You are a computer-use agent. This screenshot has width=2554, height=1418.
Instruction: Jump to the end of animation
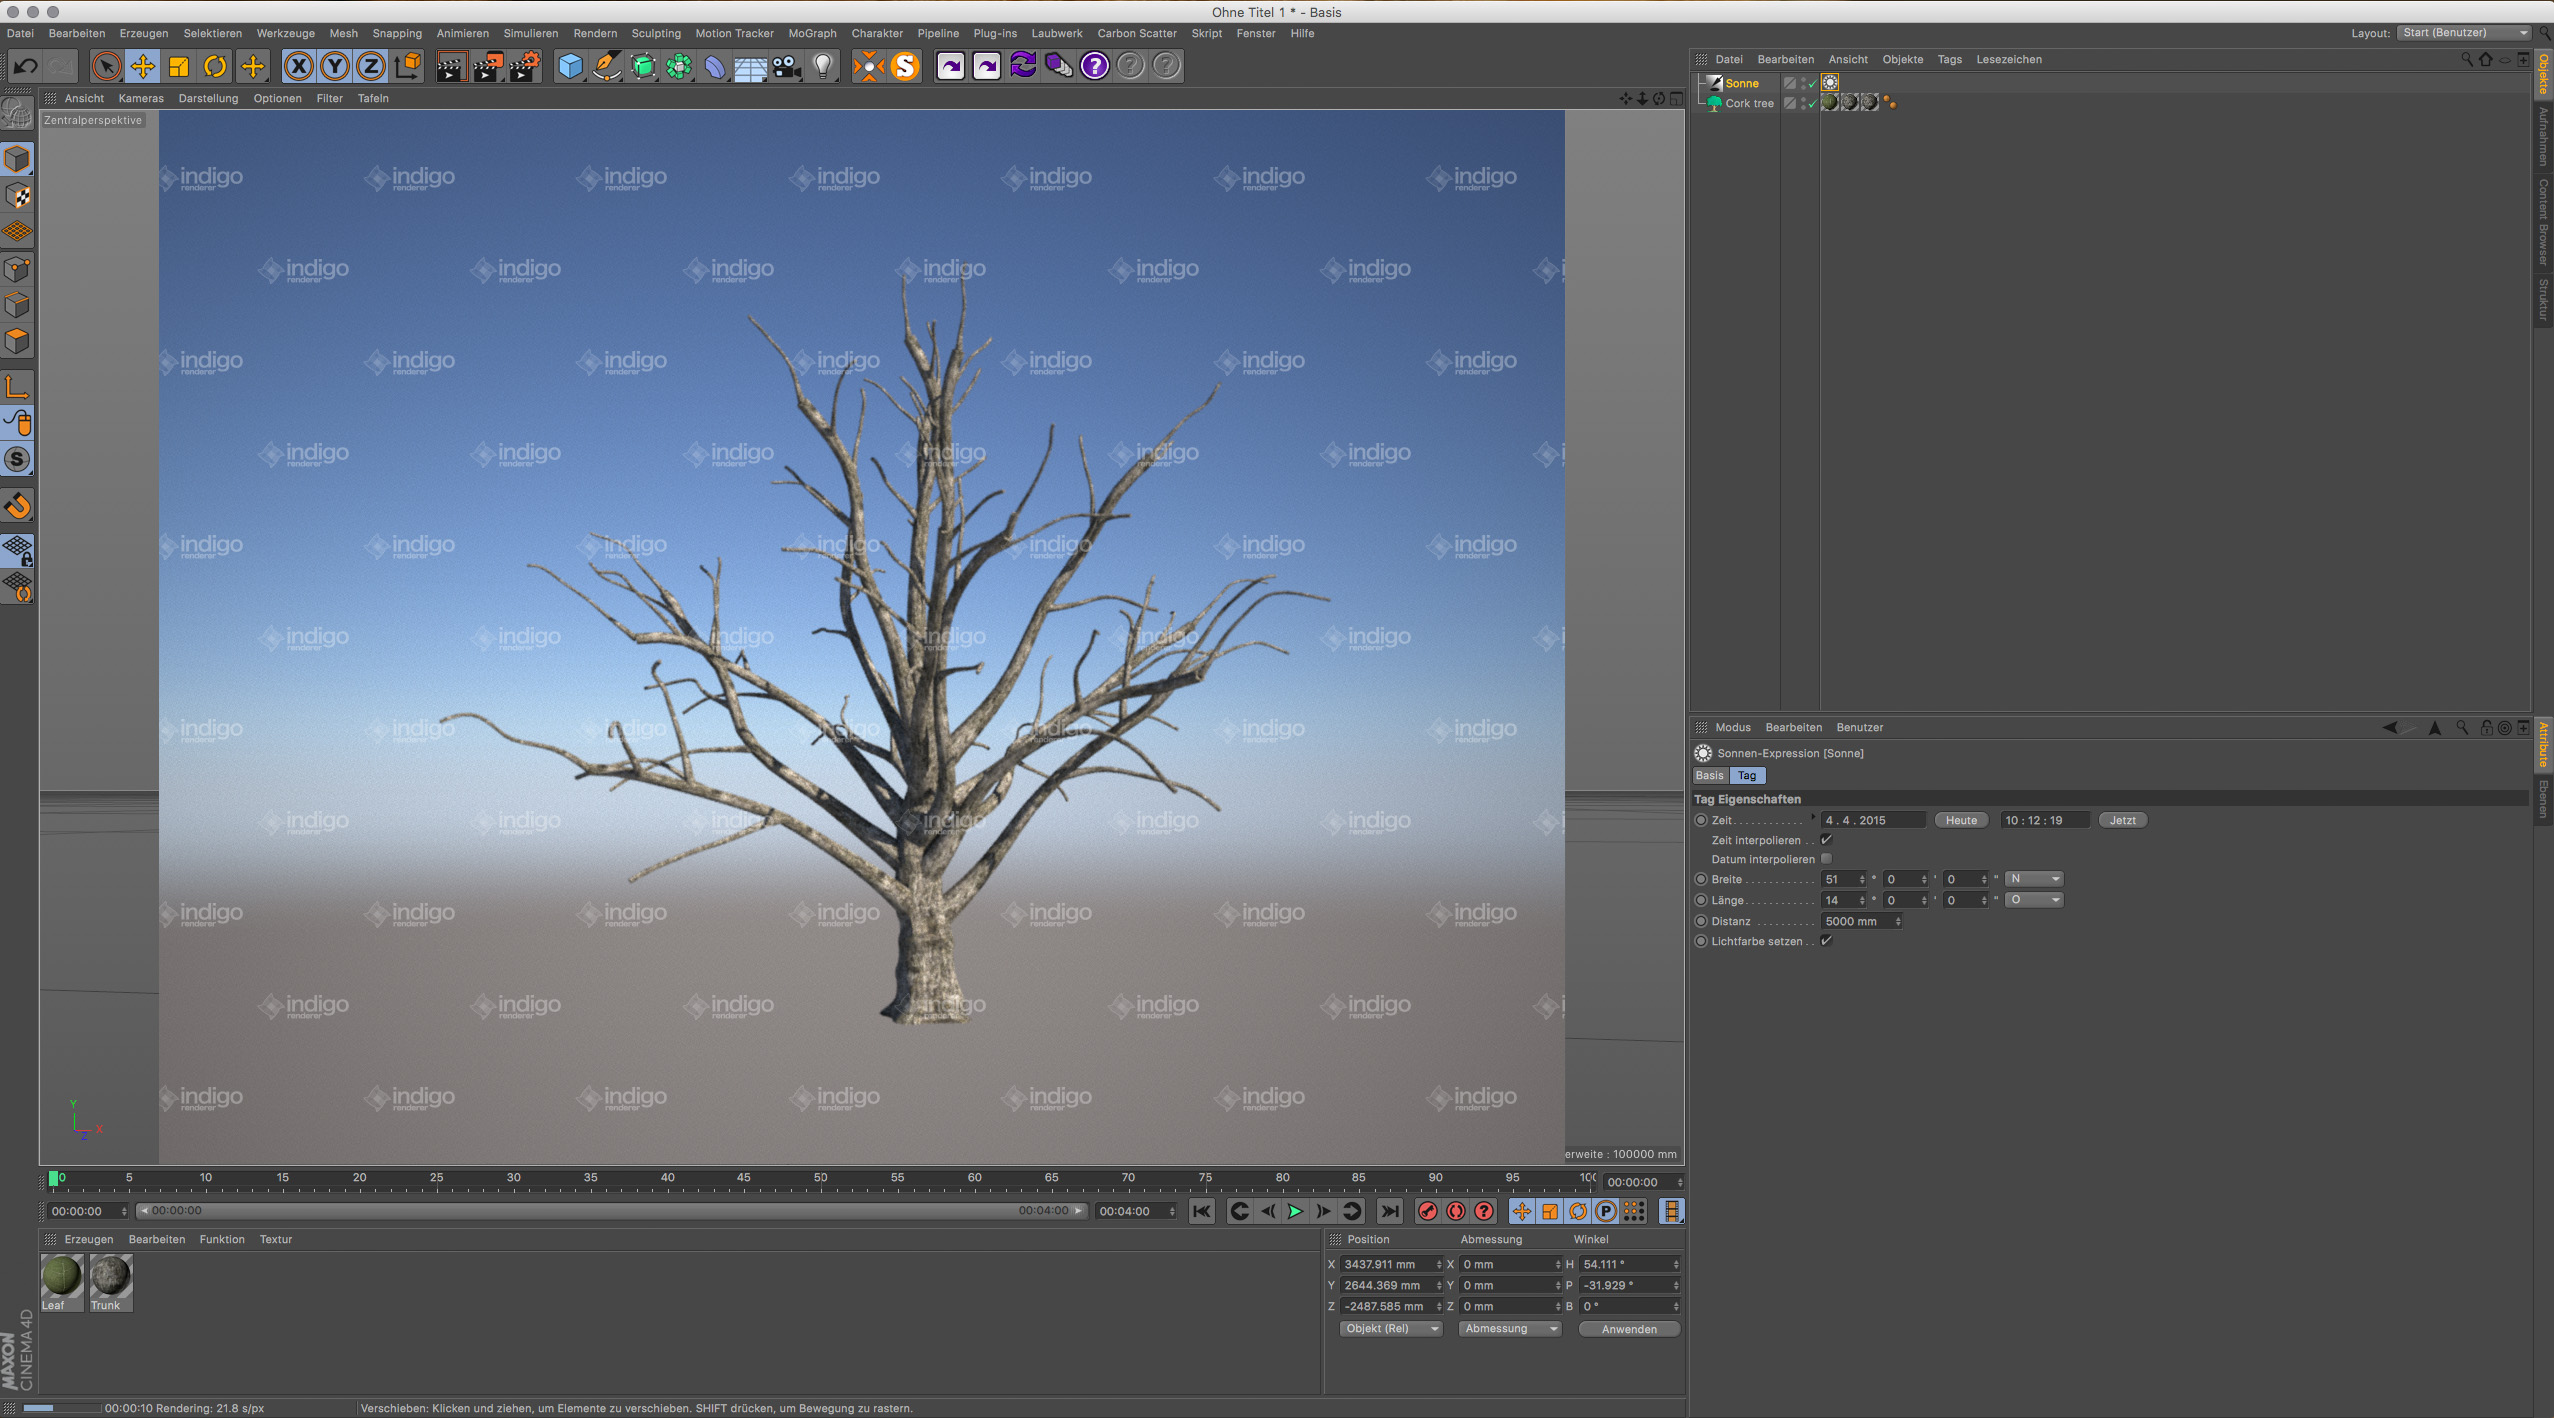coord(1390,1211)
